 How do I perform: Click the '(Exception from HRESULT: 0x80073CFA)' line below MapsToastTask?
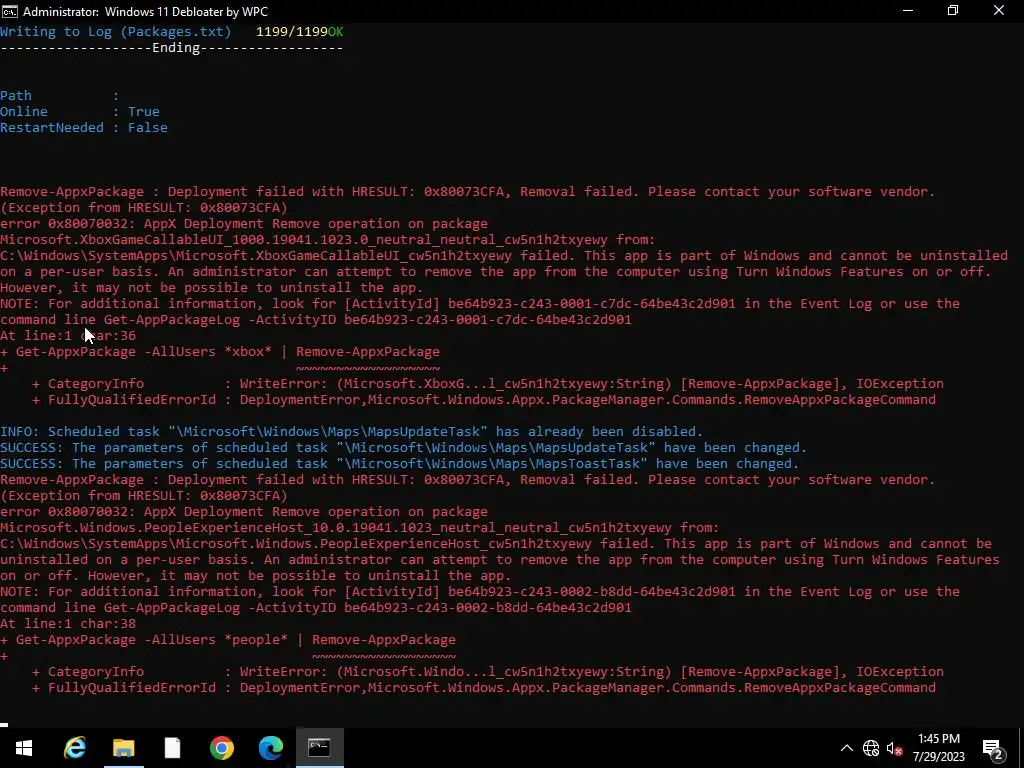point(144,496)
